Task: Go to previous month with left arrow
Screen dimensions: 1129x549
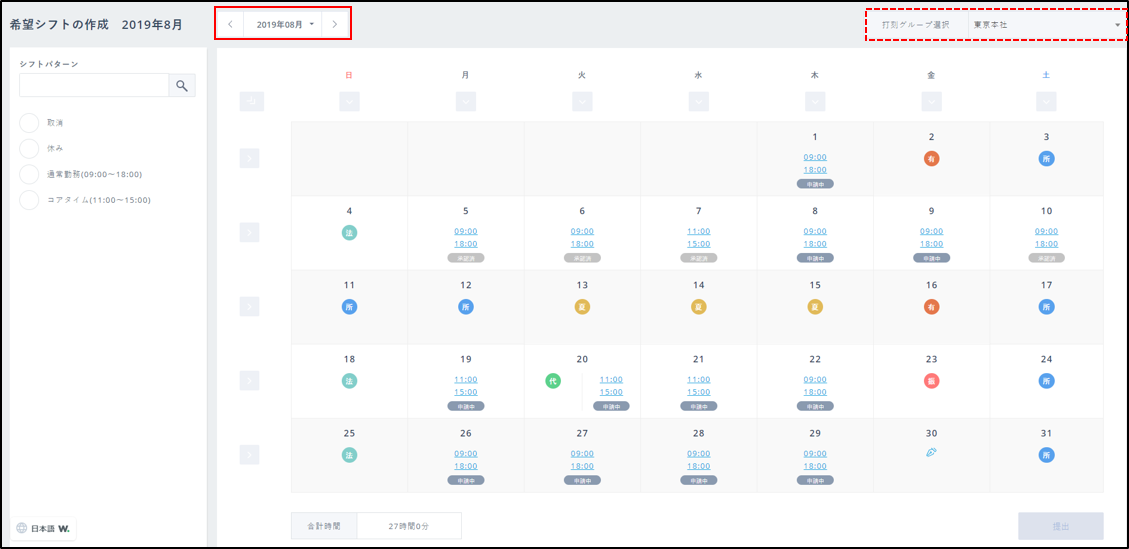Action: click(x=230, y=23)
